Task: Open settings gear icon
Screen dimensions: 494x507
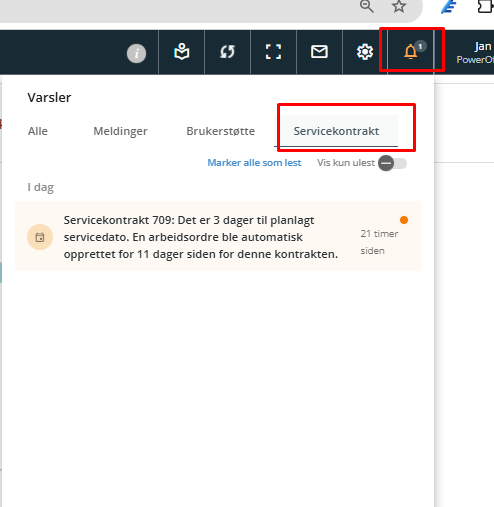Action: [x=365, y=52]
